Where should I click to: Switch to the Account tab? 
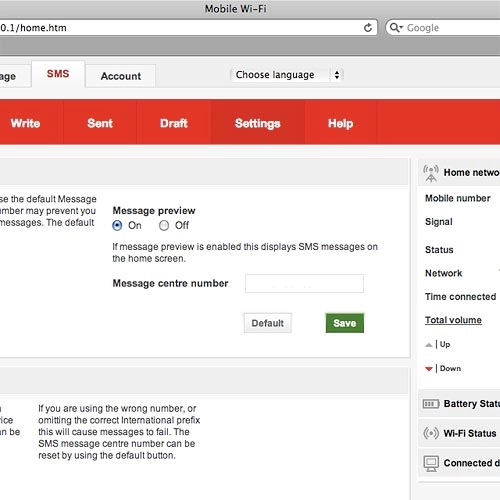click(x=121, y=76)
